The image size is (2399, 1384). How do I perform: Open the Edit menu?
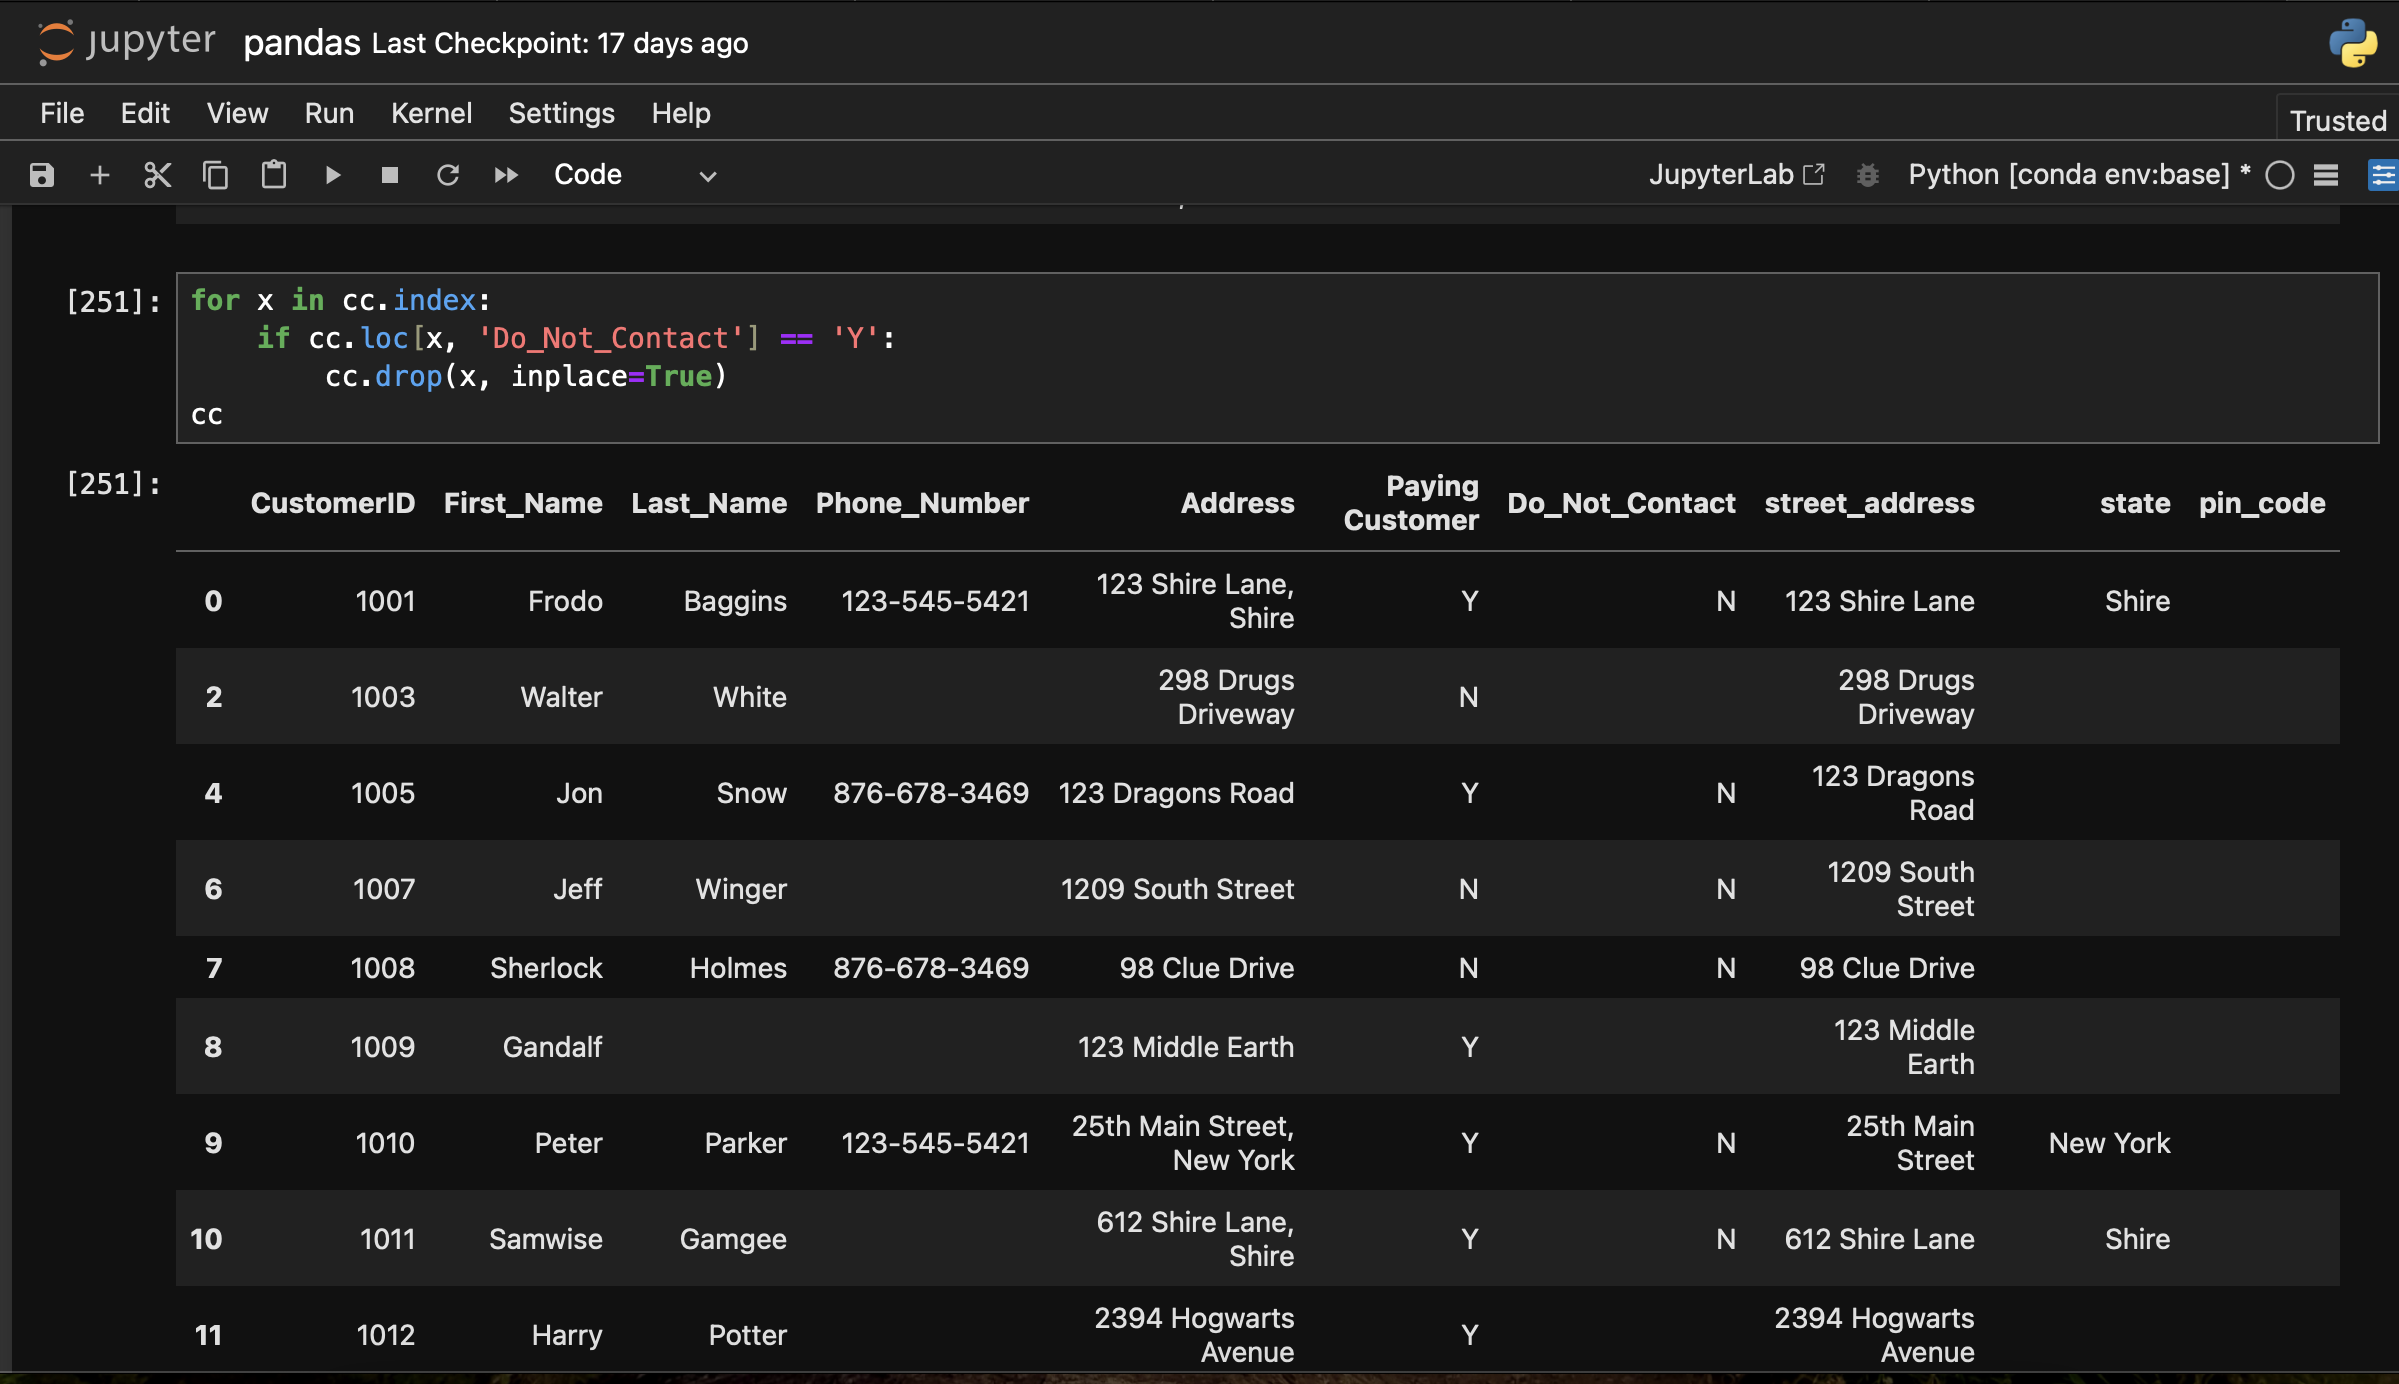145,113
